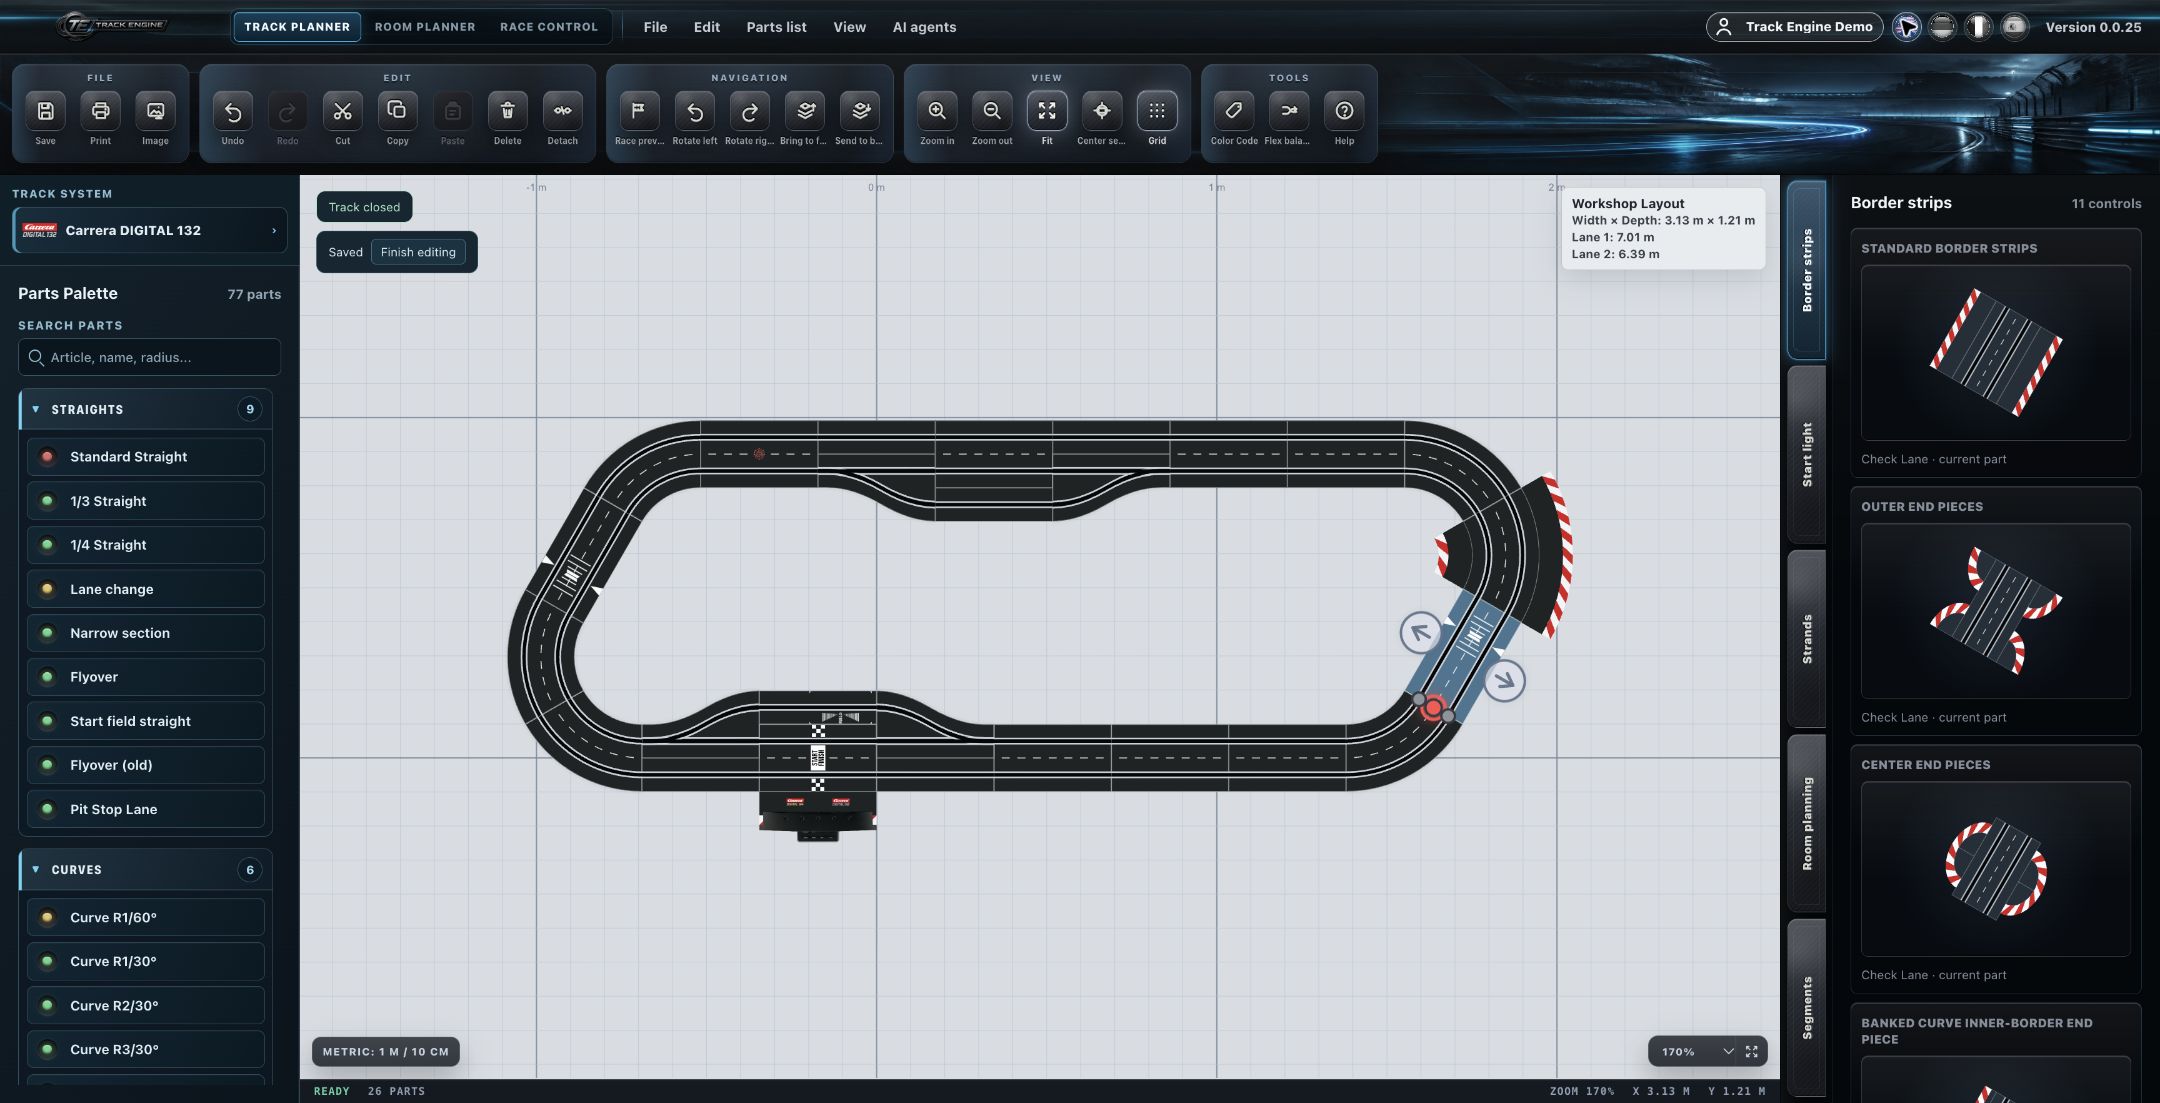This screenshot has width=2160, height=1103.
Task: Open the Flex balance tool
Action: click(x=1289, y=112)
